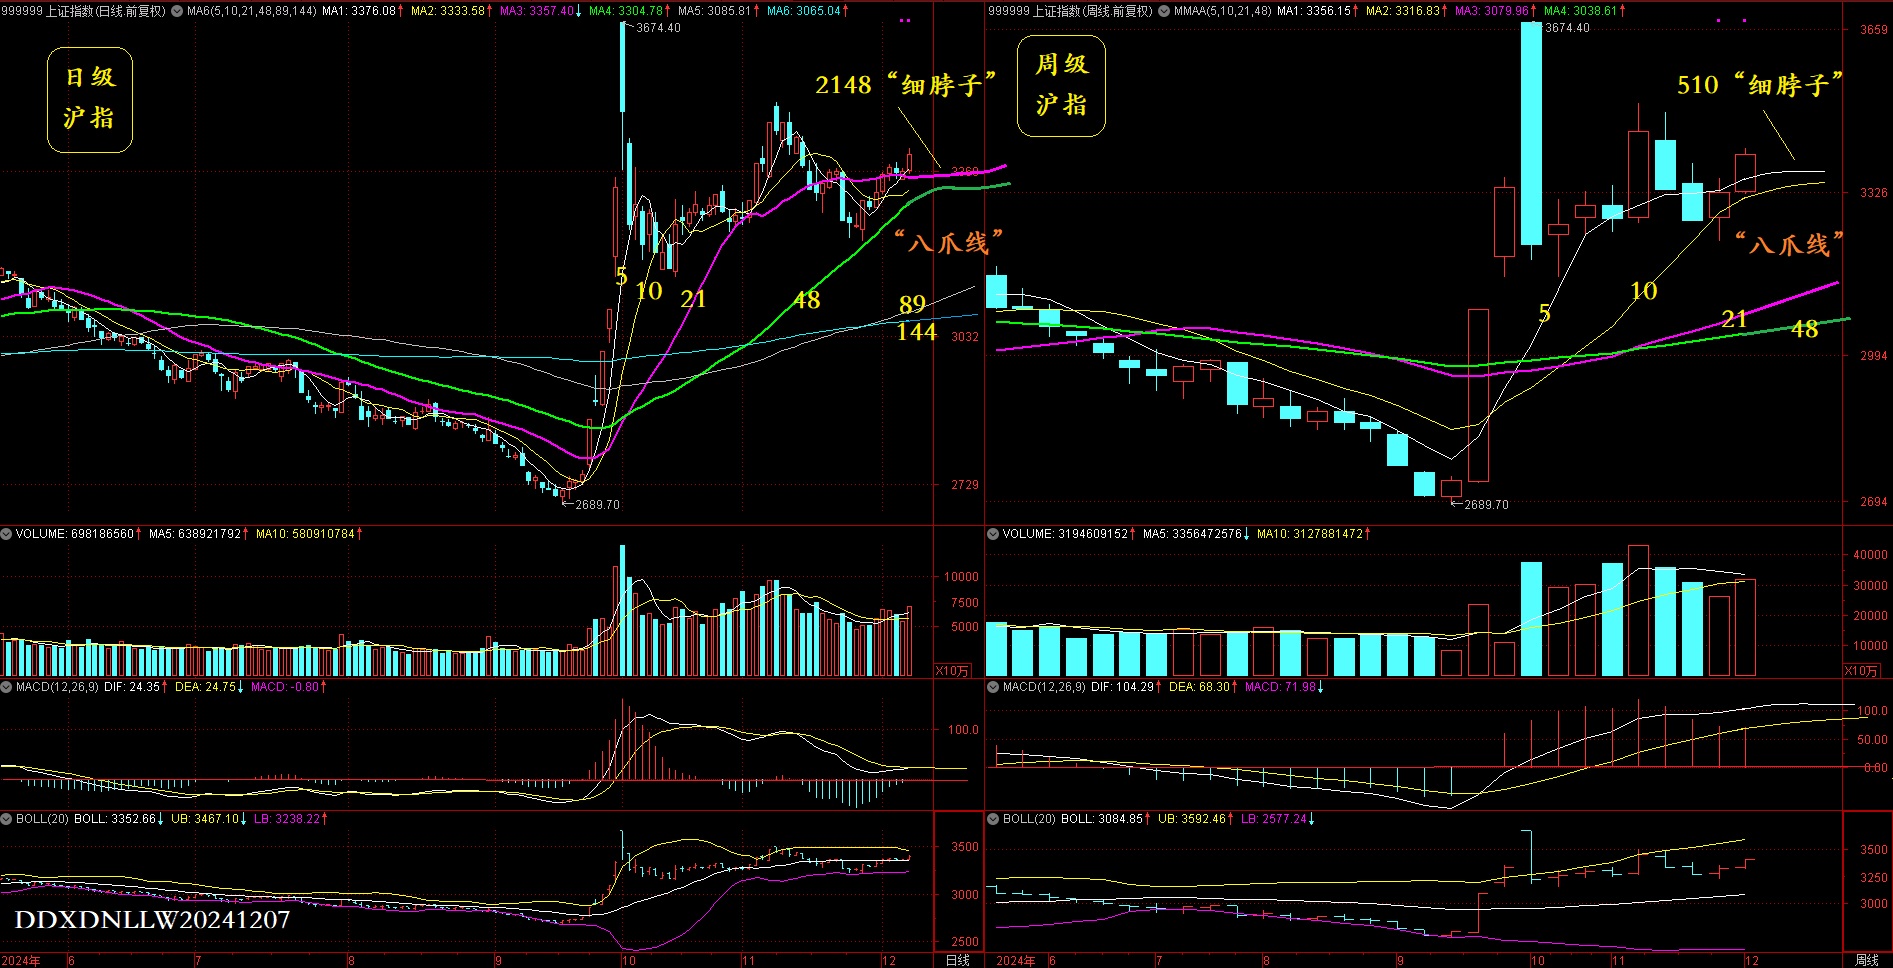
Task: Click month 12 on the weekly time axis
Action: (1751, 961)
